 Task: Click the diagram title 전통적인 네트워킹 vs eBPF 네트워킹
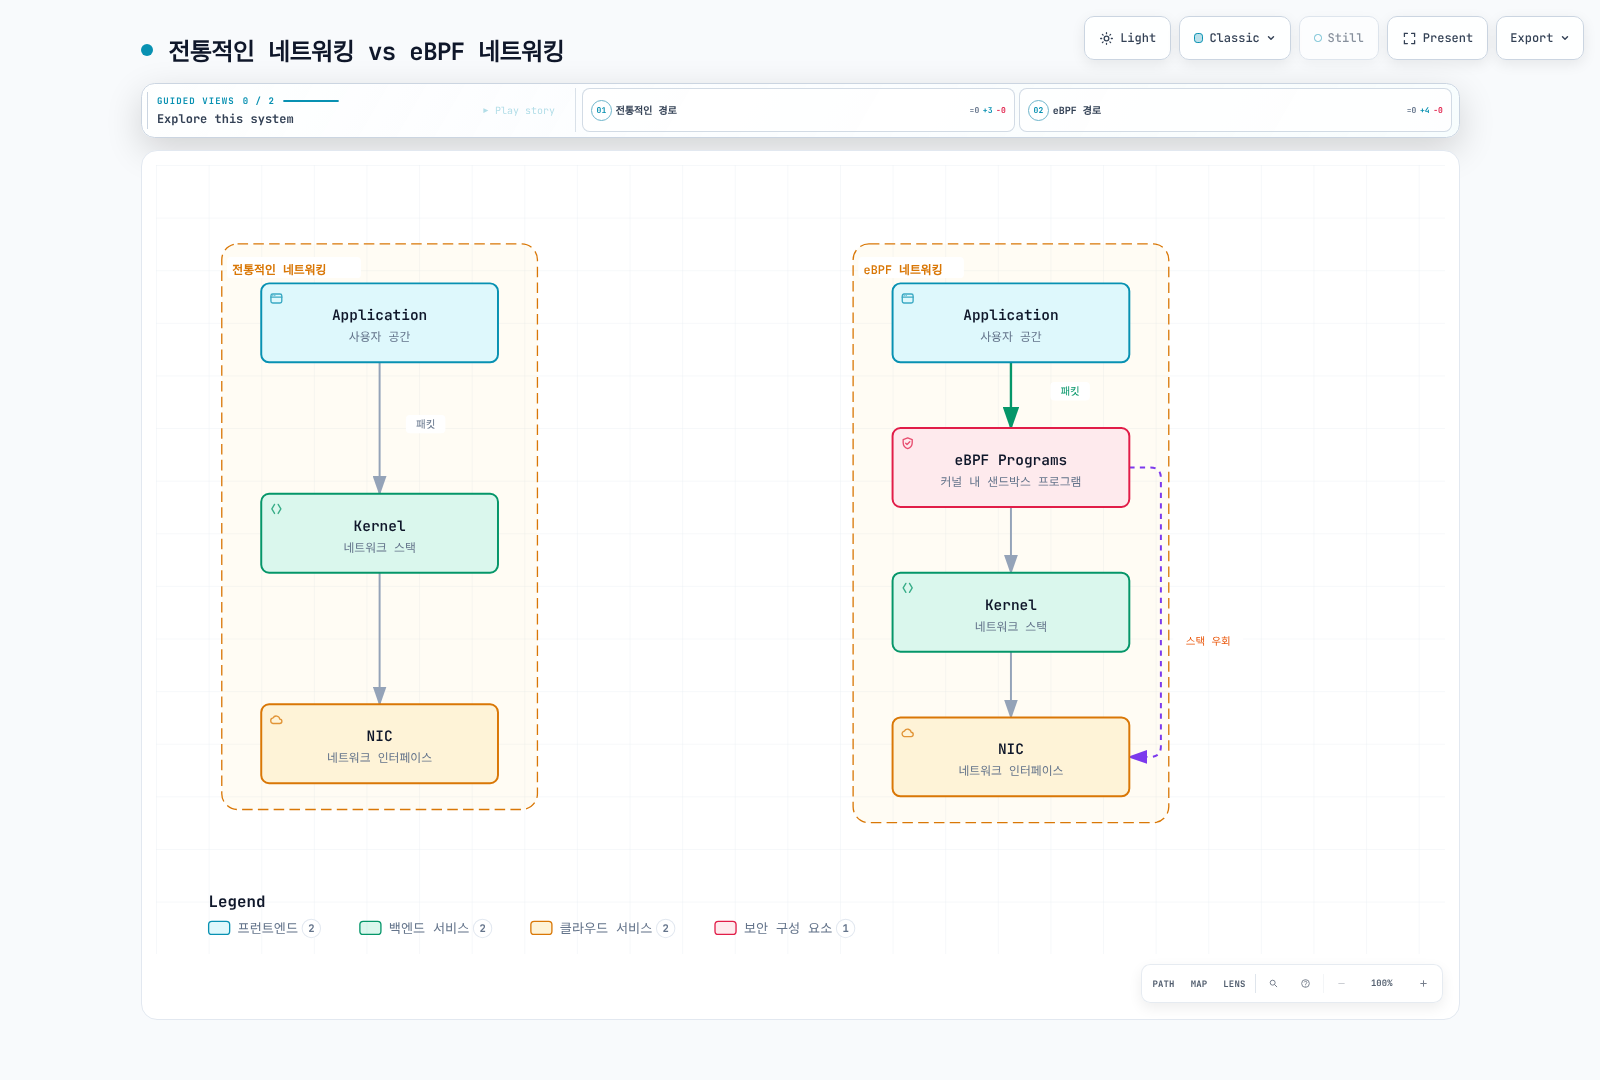coord(366,51)
